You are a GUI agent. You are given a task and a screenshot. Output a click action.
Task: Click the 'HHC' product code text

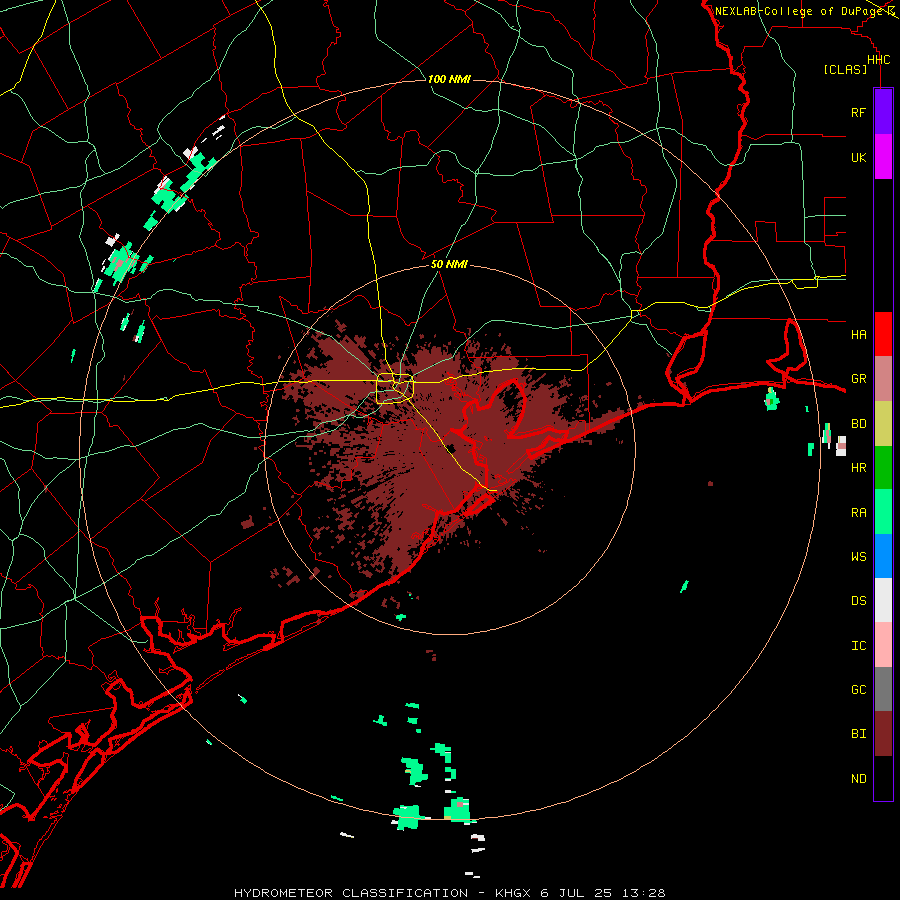click(x=878, y=60)
